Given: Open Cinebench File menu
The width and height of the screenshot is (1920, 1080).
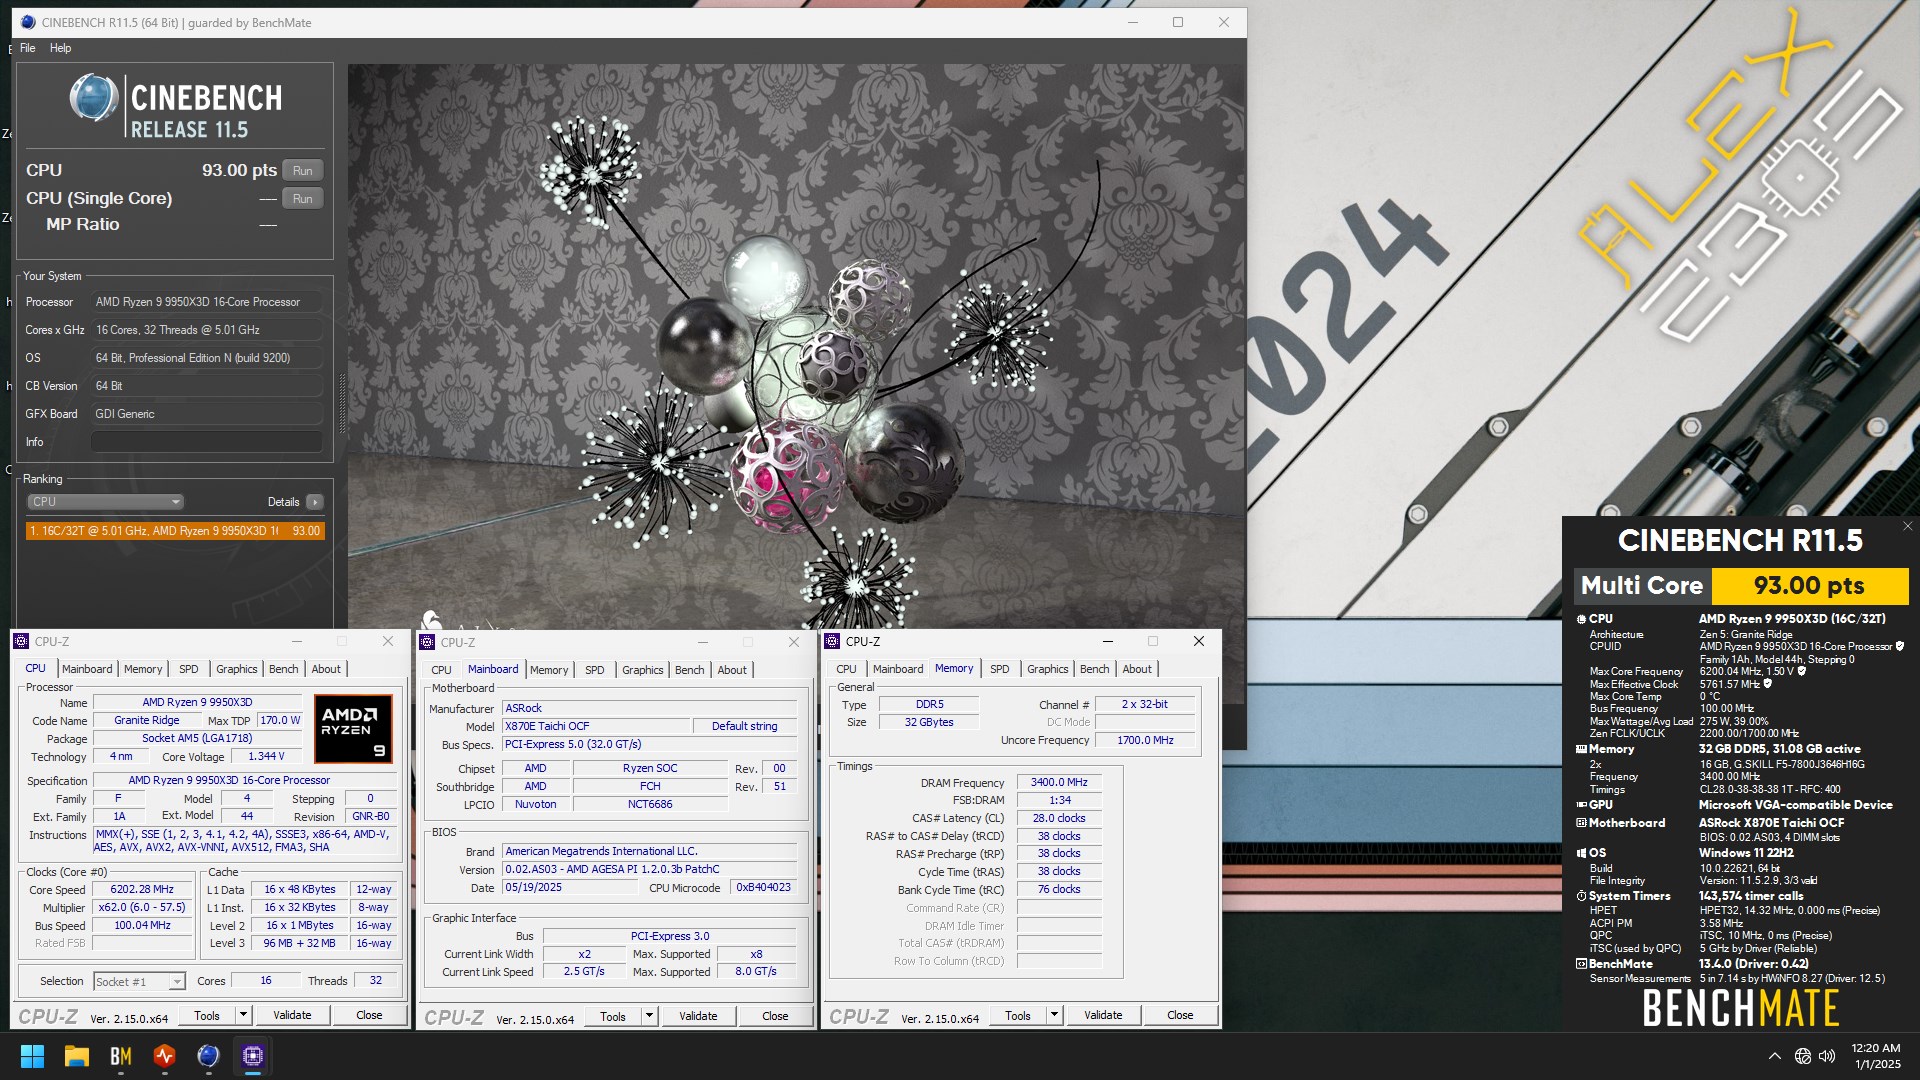Looking at the screenshot, I should (28, 48).
